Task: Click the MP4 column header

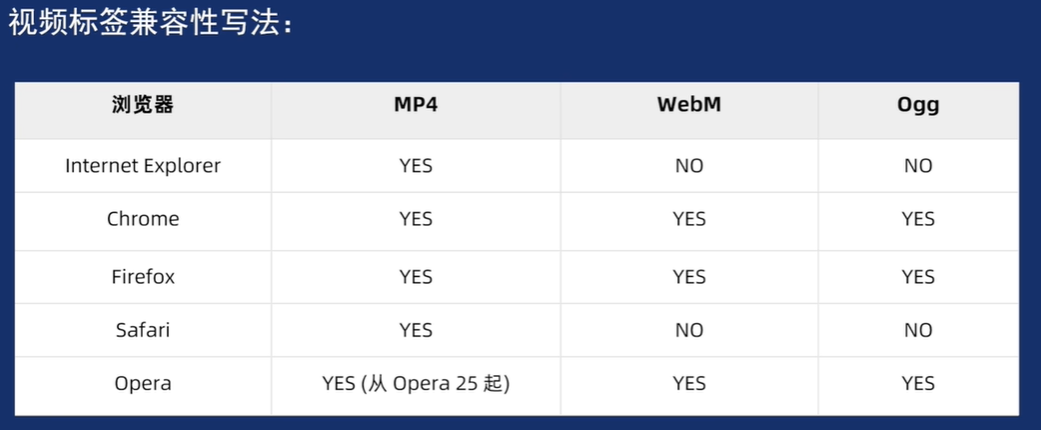Action: (x=415, y=105)
